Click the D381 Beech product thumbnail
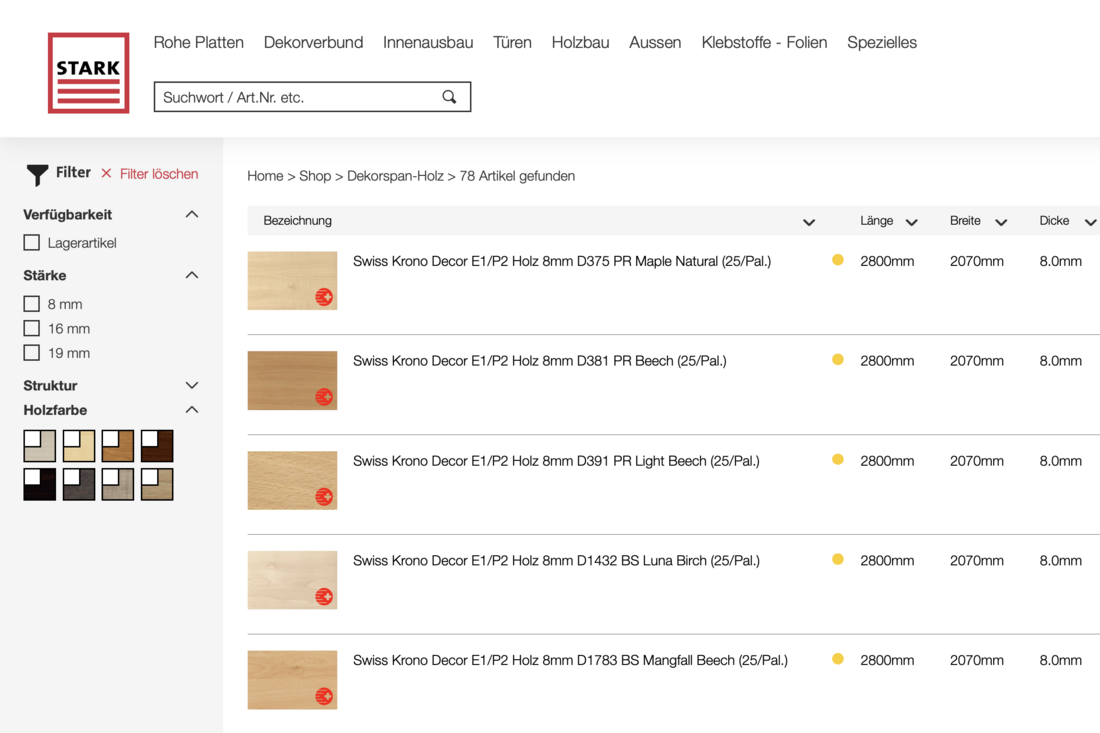1100x733 pixels. [293, 380]
